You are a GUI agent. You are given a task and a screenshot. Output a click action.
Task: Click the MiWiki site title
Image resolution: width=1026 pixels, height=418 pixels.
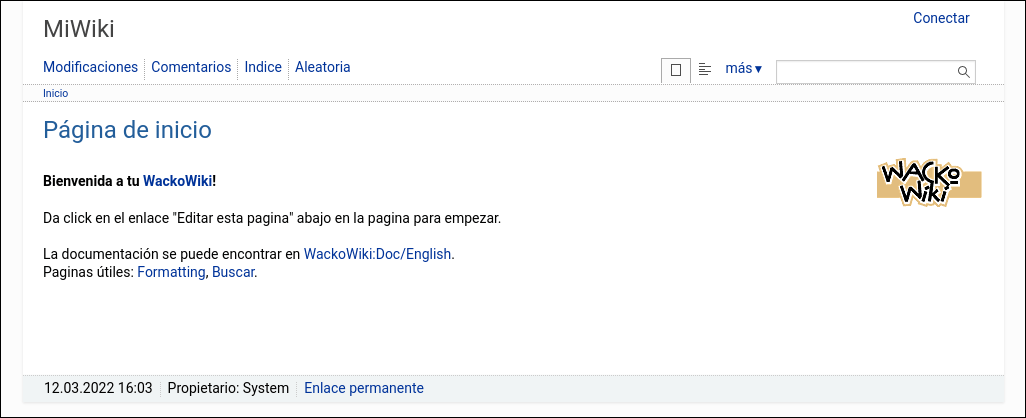pos(79,29)
